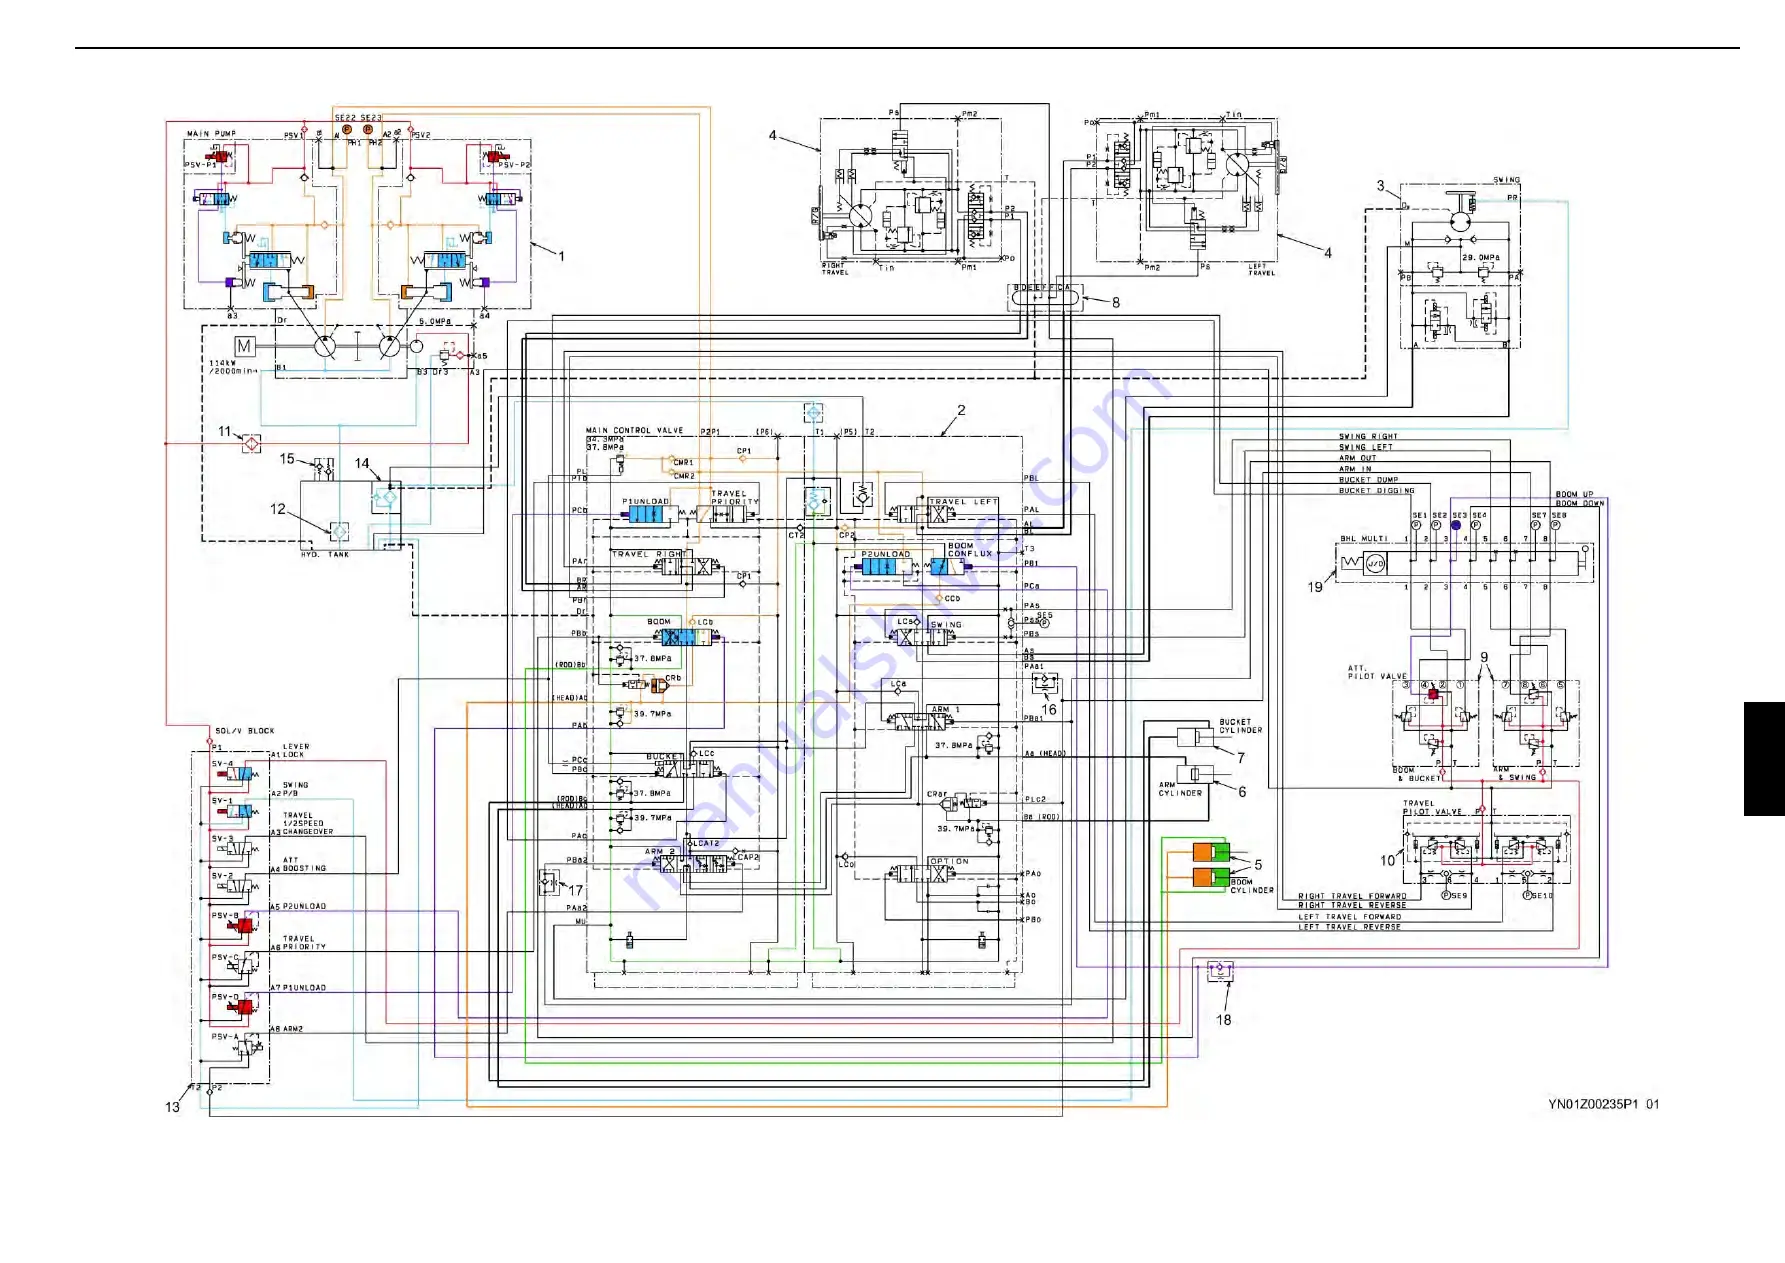Screen dimensions: 1785x1263
Task: Click the BUCKET CYLINDER label
Action: click(x=1240, y=725)
